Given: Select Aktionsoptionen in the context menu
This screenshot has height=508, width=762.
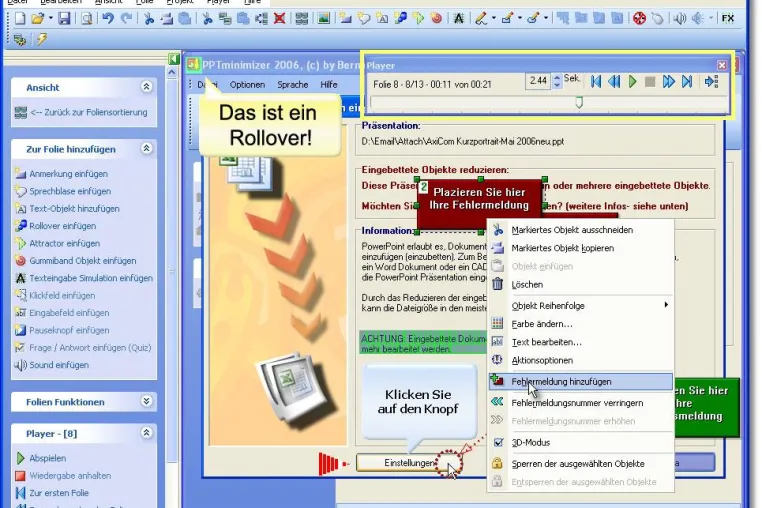Looking at the screenshot, I should point(581,360).
